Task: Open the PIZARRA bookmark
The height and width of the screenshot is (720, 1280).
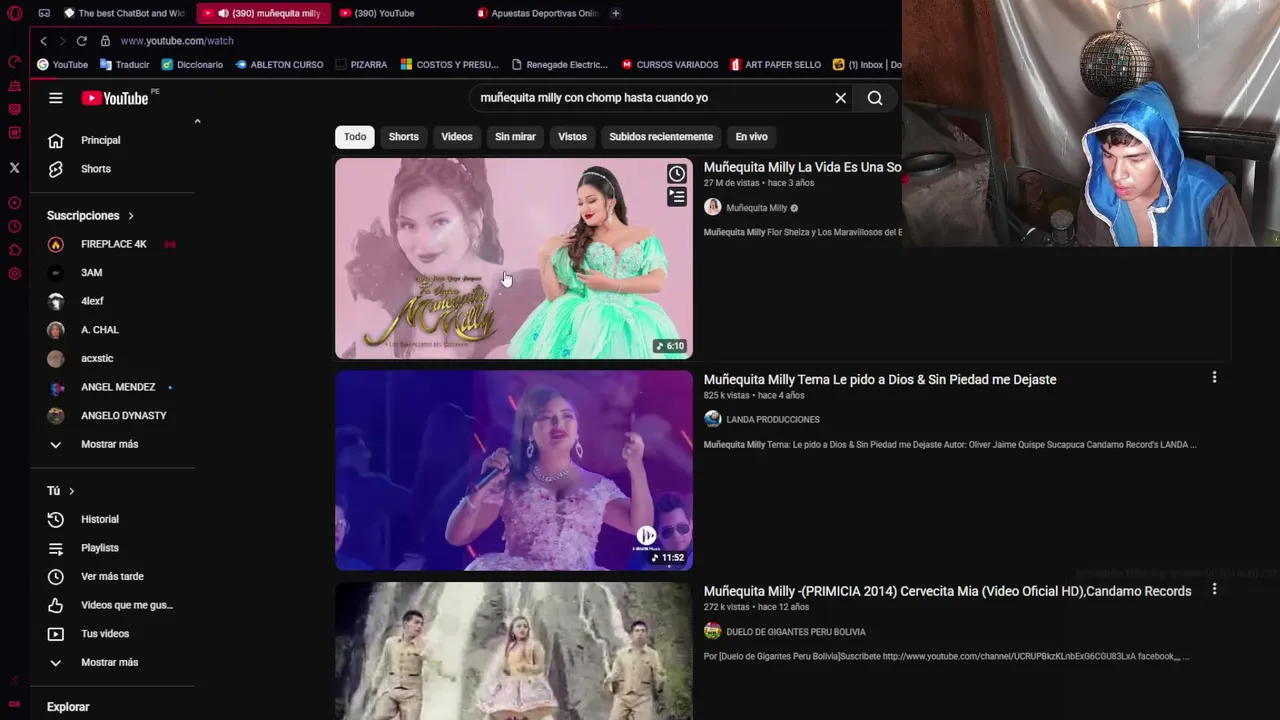Action: point(361,65)
